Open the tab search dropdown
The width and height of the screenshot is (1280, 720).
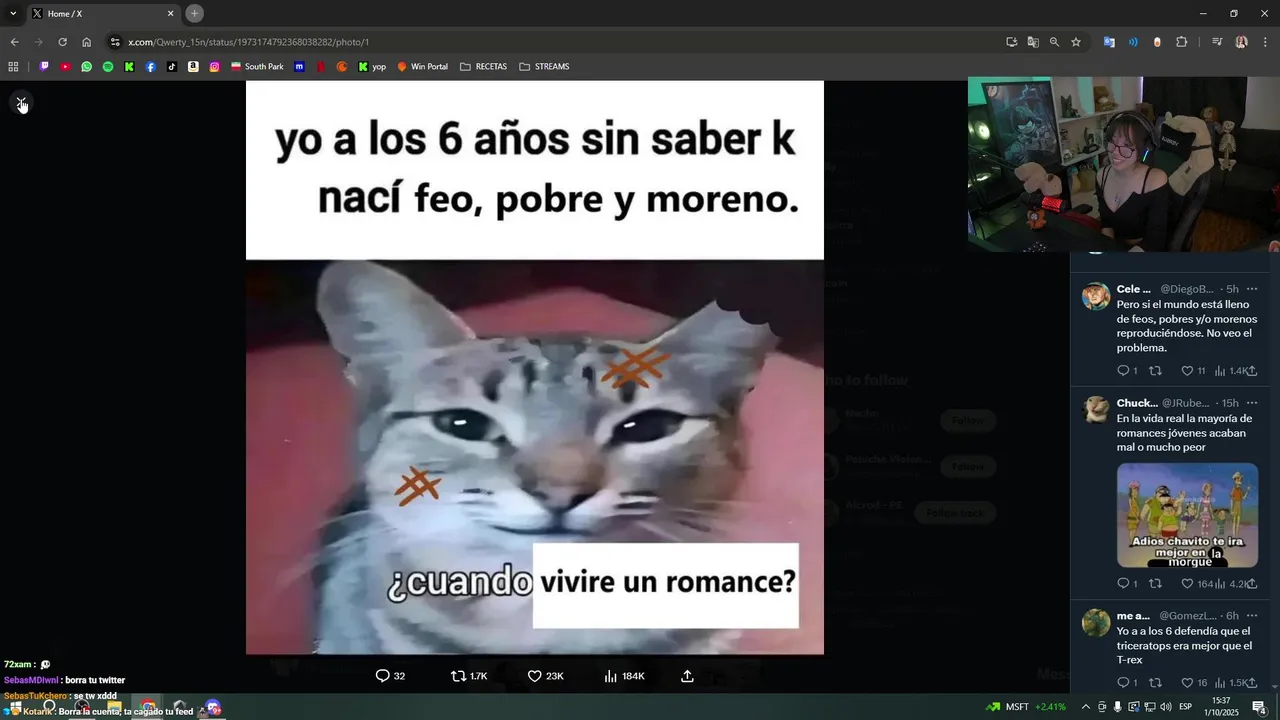click(13, 13)
